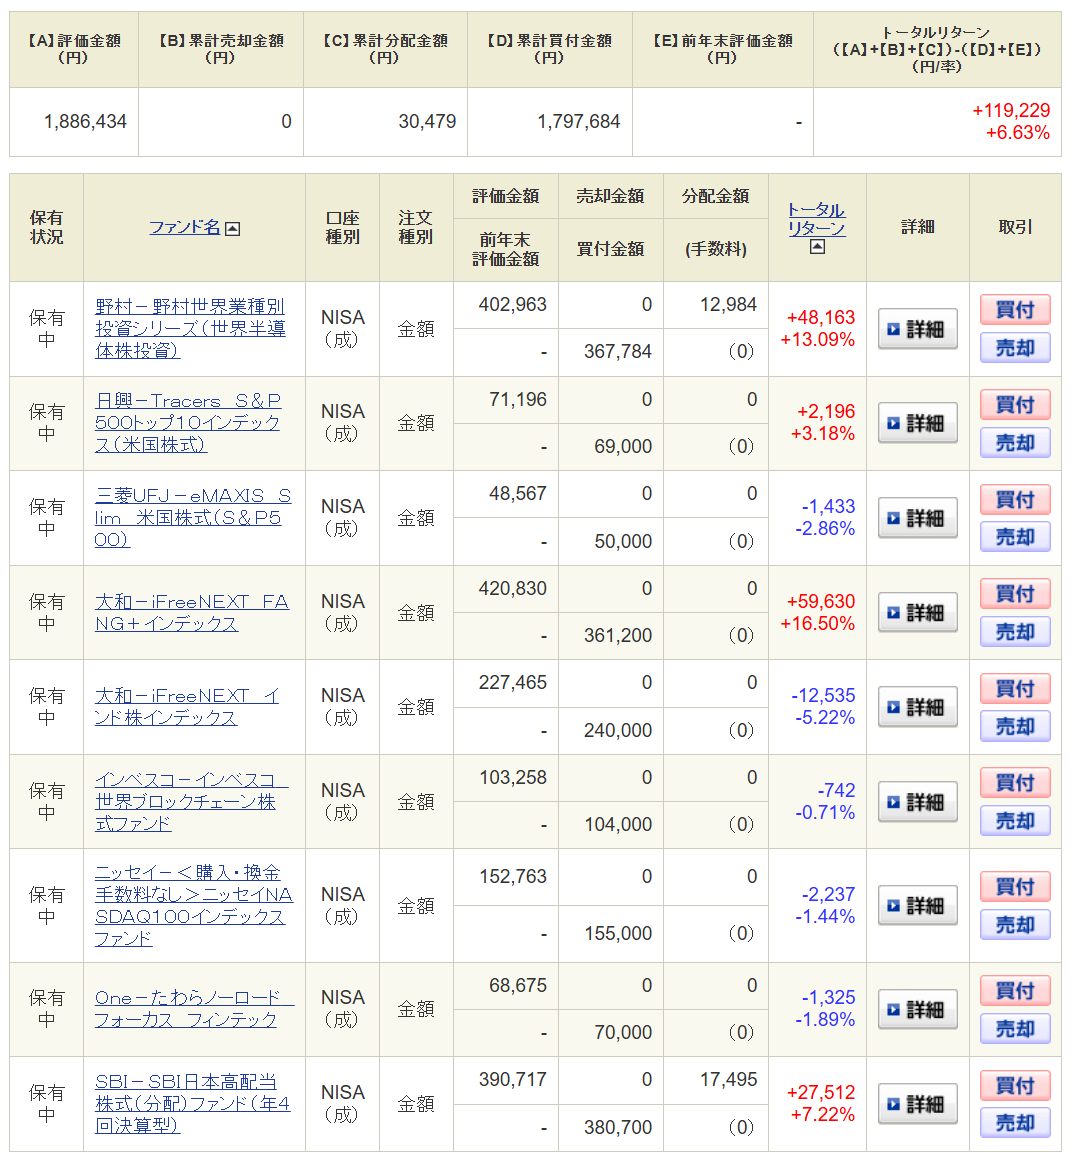The width and height of the screenshot is (1072, 1168).
Task: Click 買付 for eMAXIS Slim 米国株式
Action: click(x=1015, y=499)
